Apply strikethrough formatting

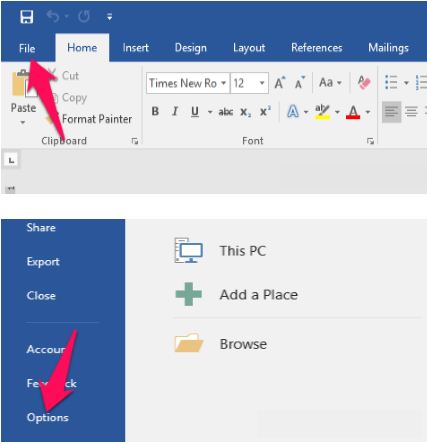[226, 112]
